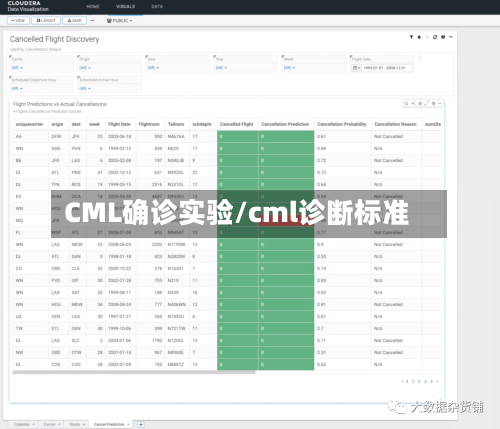
Task: Go to results page 5
Action: [x=431, y=381]
